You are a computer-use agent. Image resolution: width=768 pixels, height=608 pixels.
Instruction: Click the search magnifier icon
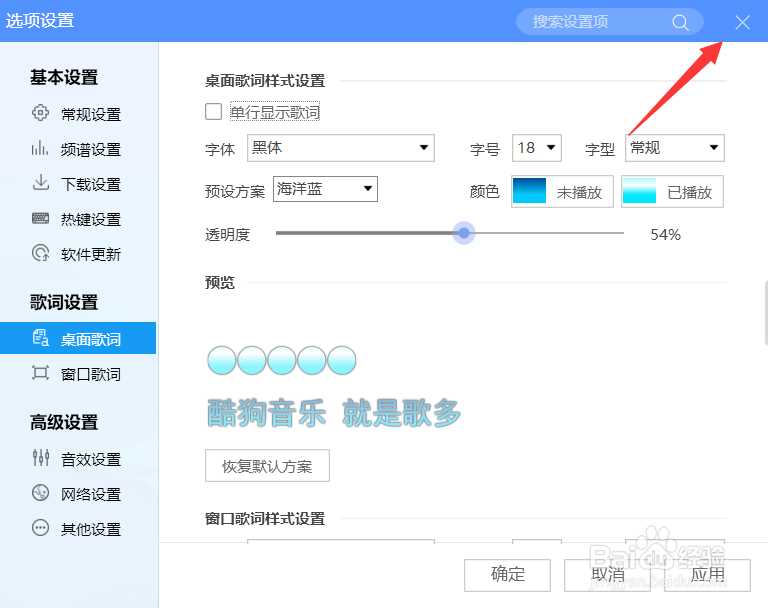(680, 22)
